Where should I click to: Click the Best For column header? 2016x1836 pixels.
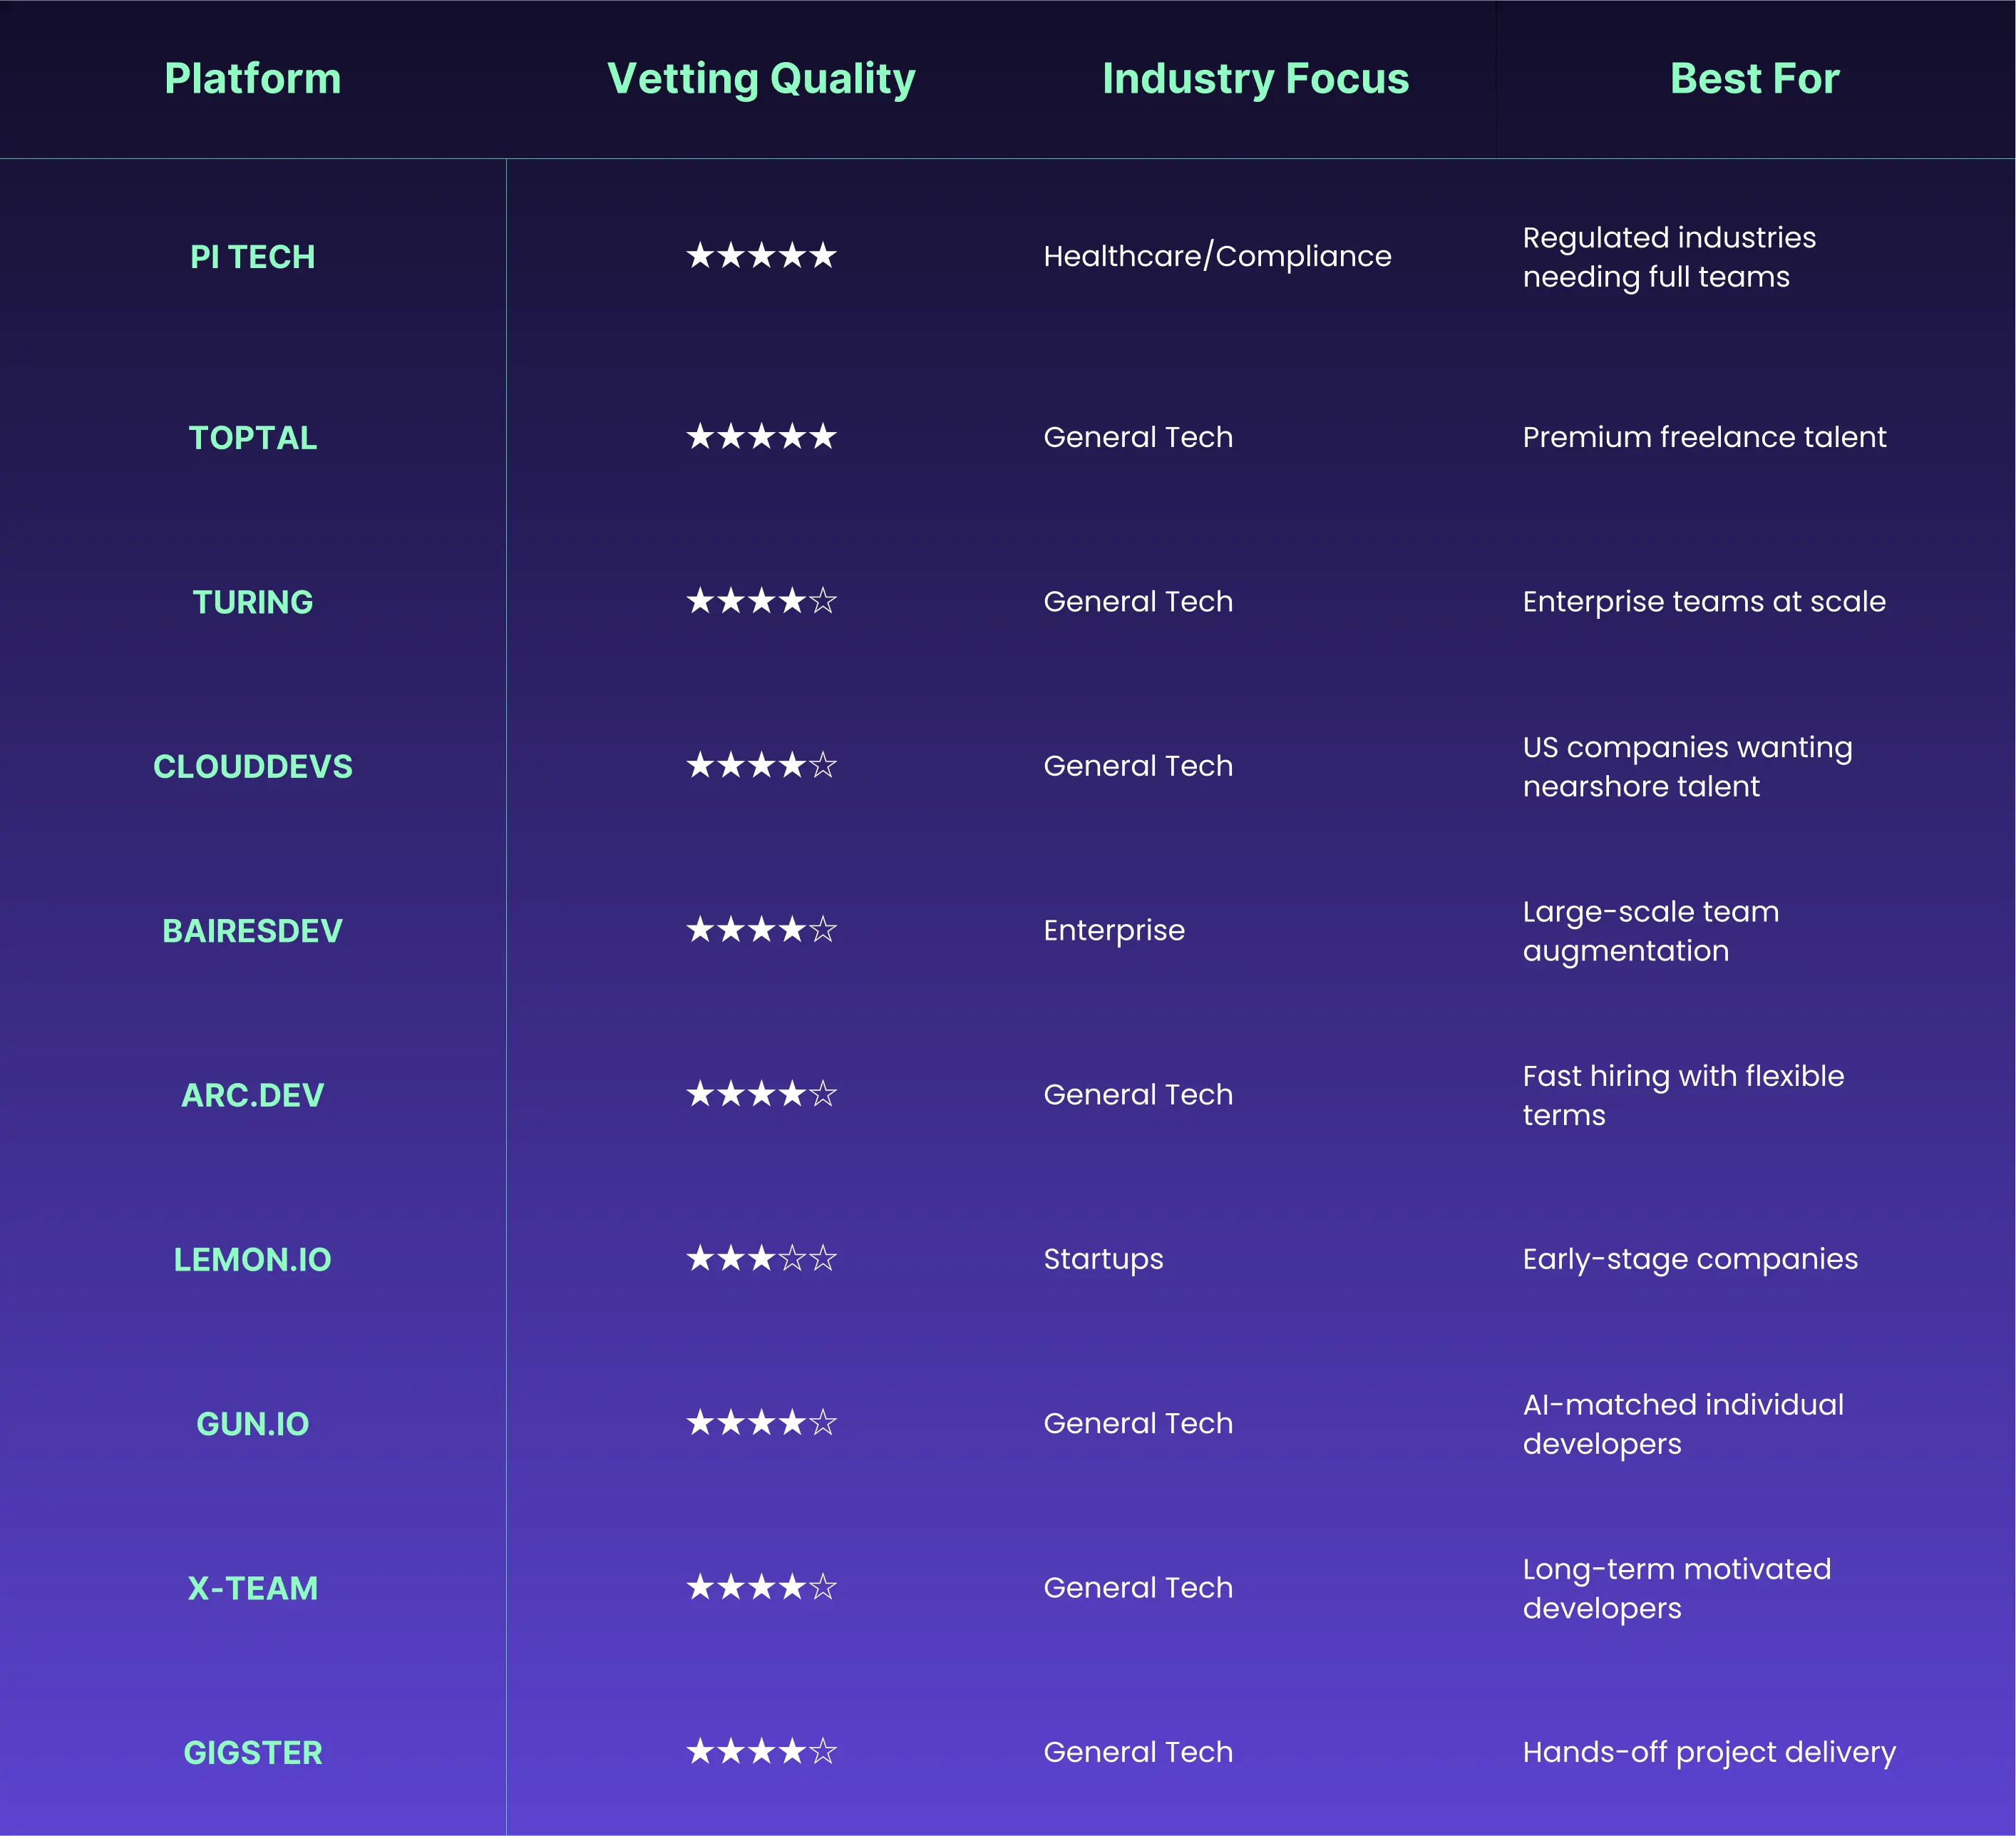pos(1755,79)
